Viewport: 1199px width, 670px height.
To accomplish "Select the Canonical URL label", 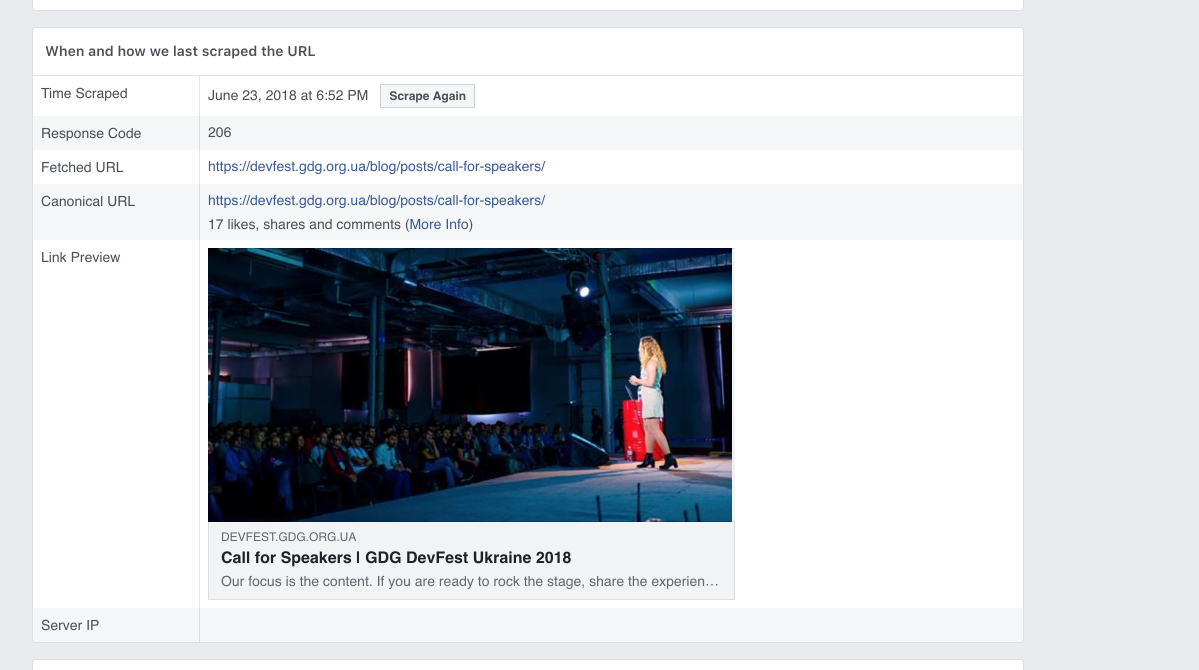I will [x=88, y=201].
